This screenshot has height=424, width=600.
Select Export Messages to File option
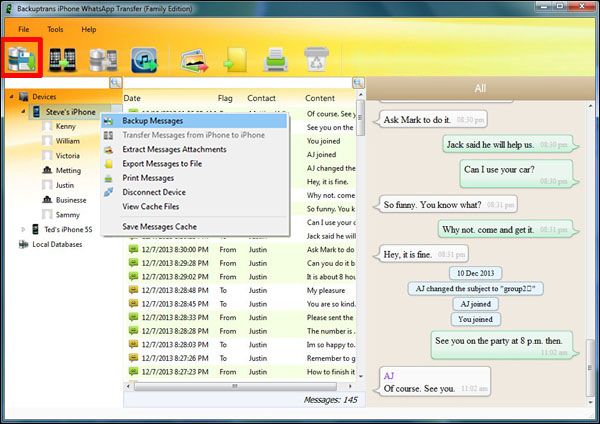pos(162,164)
